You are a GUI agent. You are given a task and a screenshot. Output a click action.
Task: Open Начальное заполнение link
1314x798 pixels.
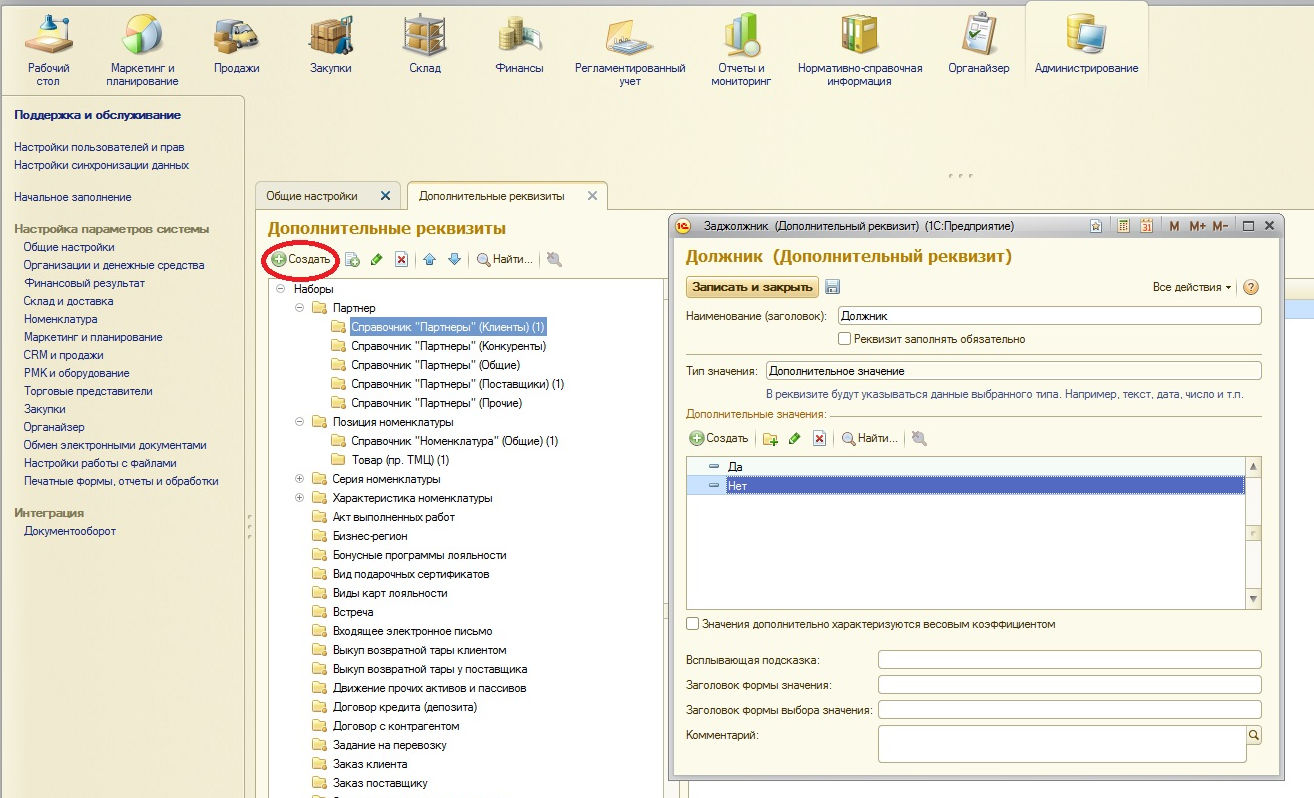72,197
